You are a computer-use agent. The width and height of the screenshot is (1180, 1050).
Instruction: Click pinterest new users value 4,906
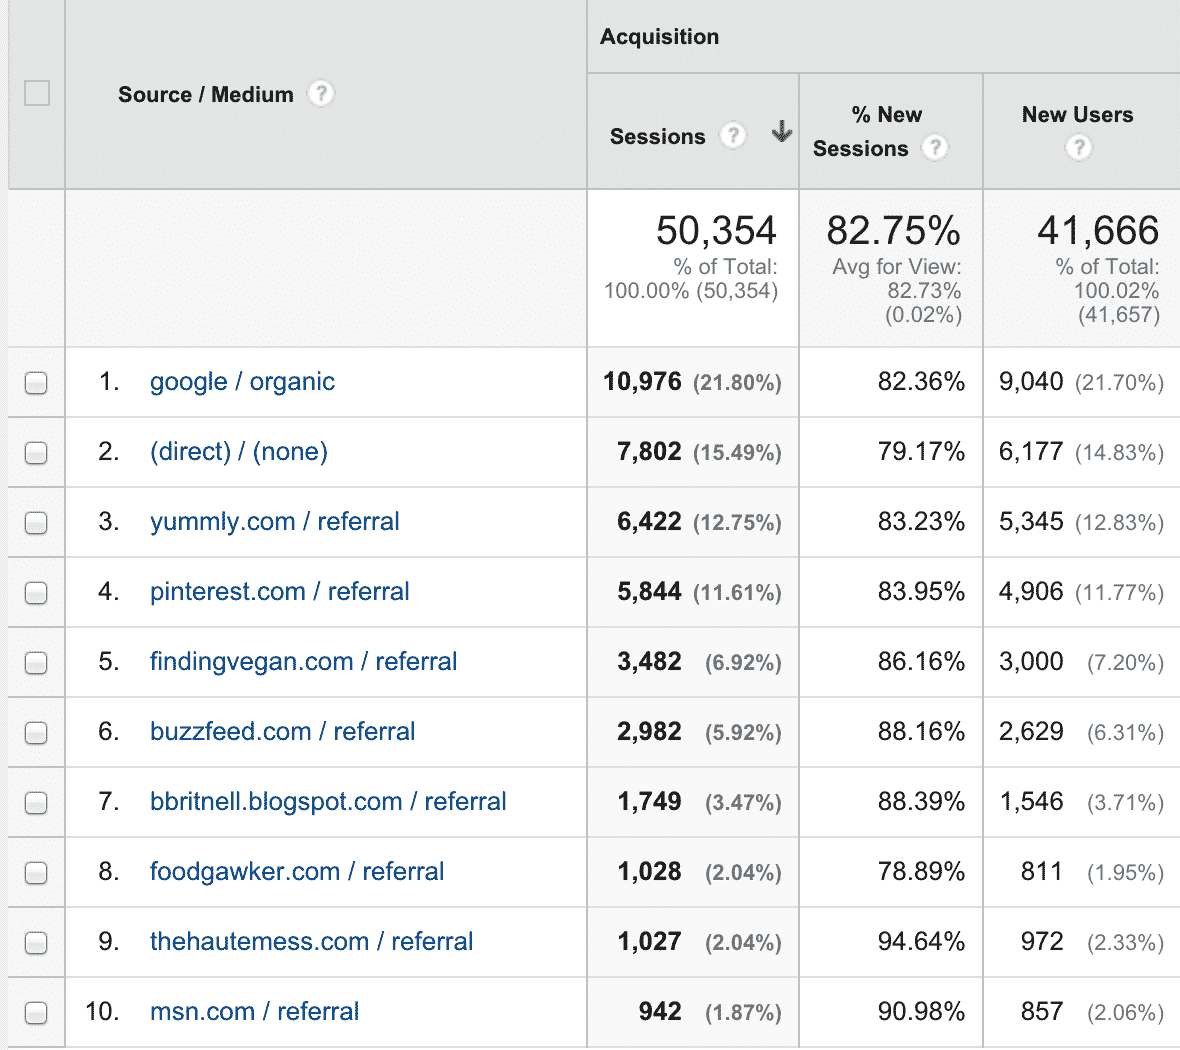tap(1031, 592)
